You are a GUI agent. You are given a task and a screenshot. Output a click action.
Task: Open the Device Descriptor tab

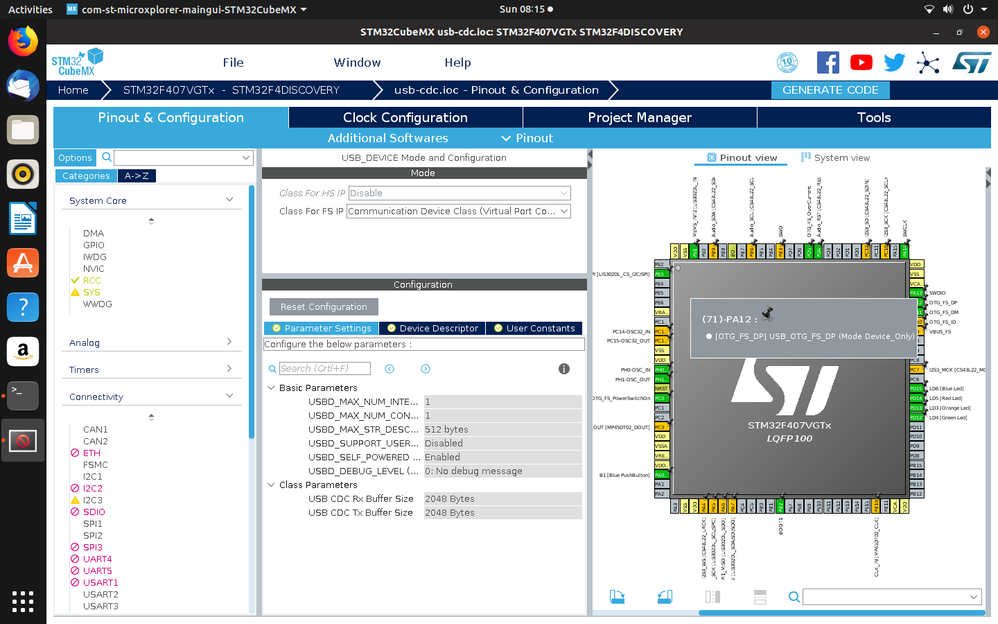point(432,328)
